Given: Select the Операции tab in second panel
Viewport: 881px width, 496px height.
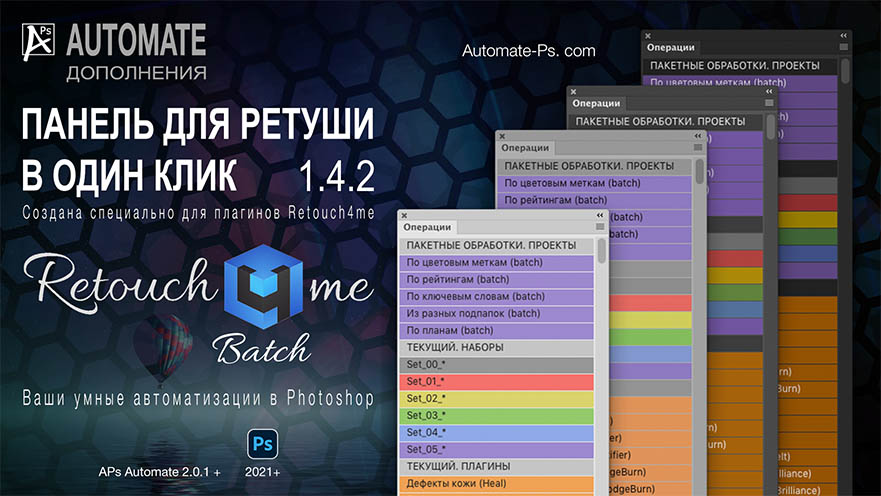Looking at the screenshot, I should point(525,148).
